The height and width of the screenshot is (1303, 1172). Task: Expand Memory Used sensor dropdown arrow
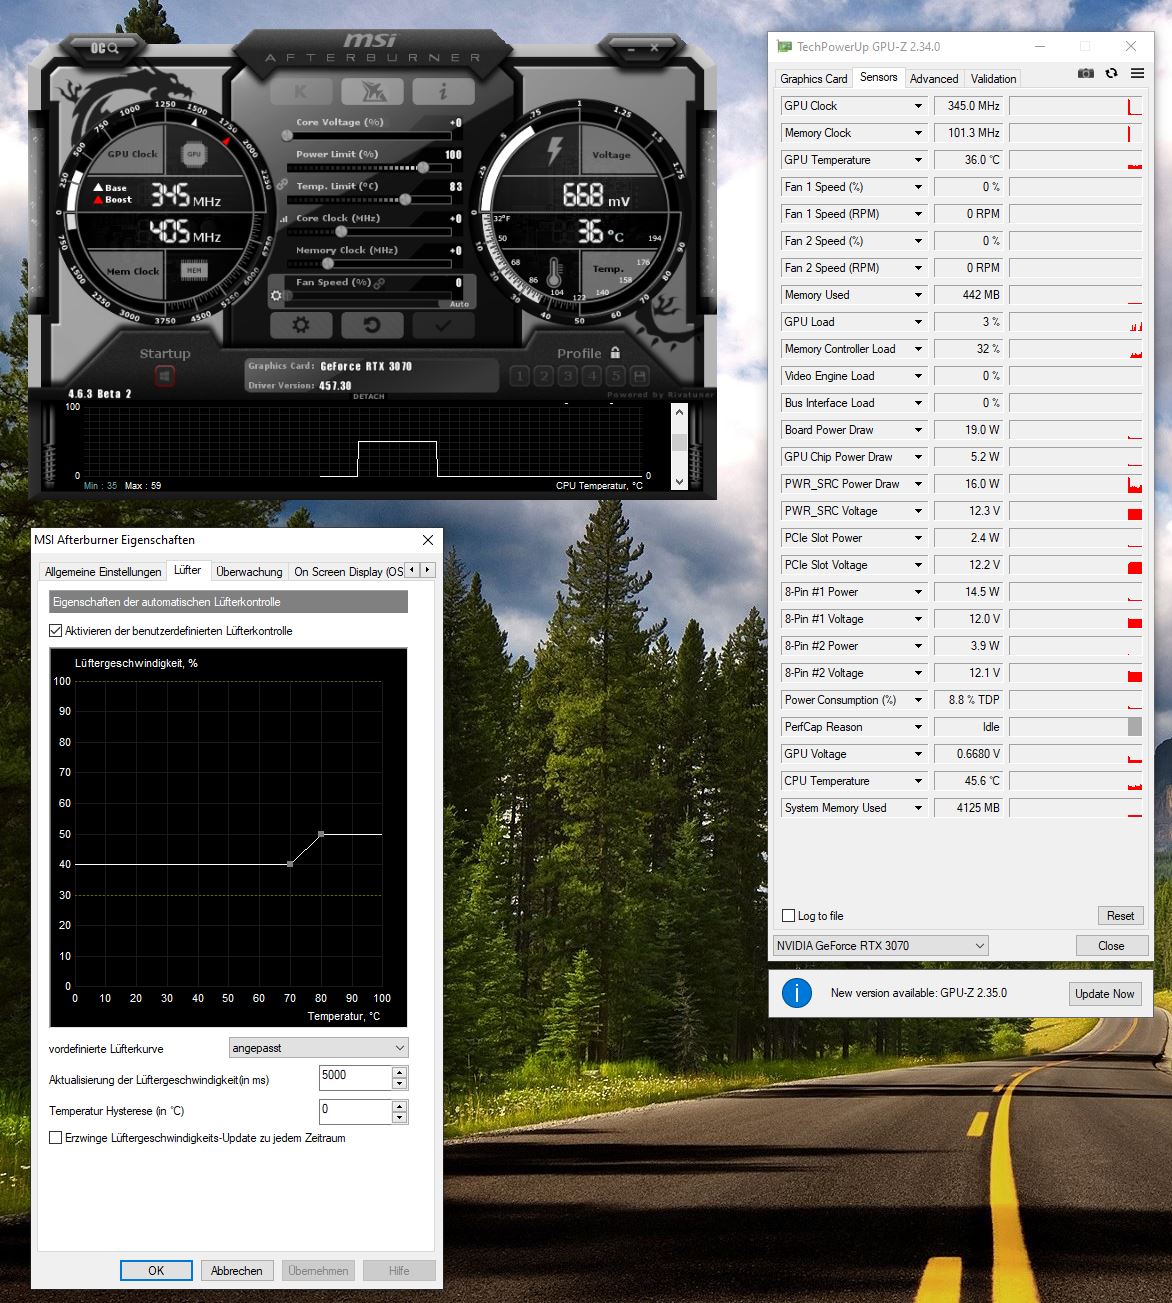tap(918, 295)
